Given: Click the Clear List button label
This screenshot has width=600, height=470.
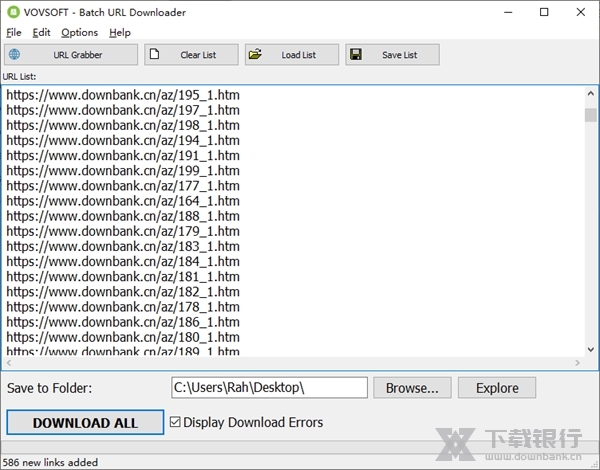Looking at the screenshot, I should 198,55.
